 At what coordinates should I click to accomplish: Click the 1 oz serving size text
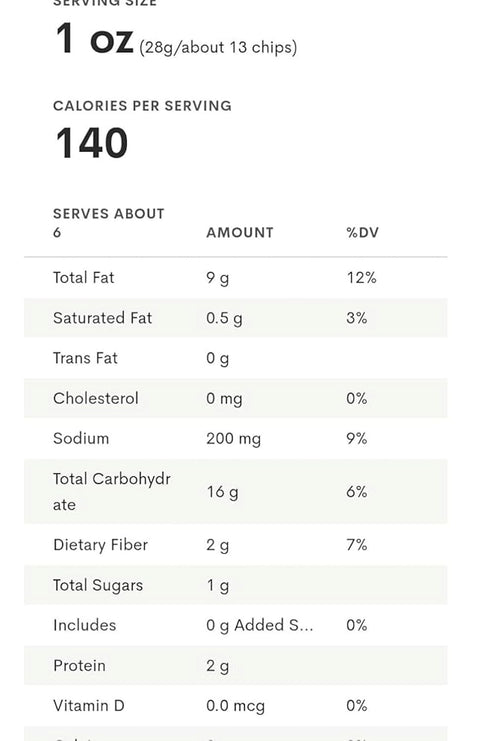(x=95, y=39)
